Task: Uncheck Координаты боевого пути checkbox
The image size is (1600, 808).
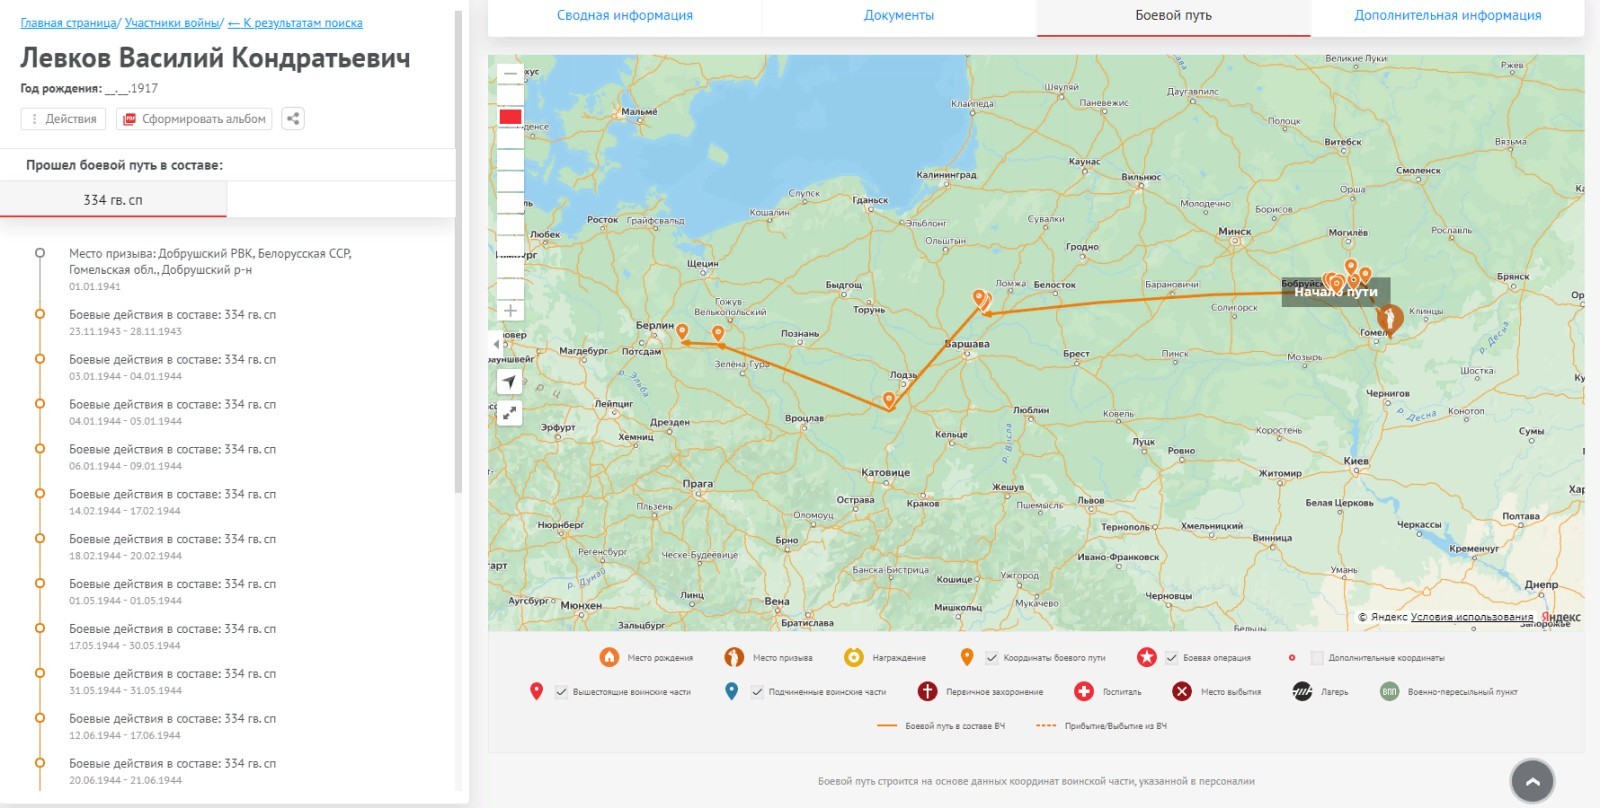Action: (x=992, y=658)
